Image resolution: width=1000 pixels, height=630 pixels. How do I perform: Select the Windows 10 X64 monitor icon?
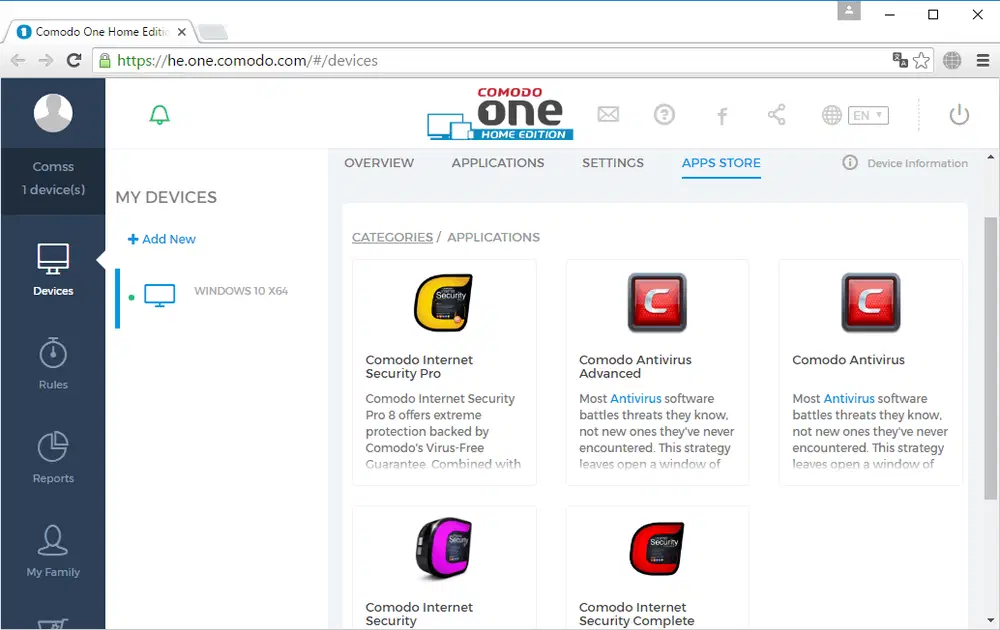click(159, 296)
